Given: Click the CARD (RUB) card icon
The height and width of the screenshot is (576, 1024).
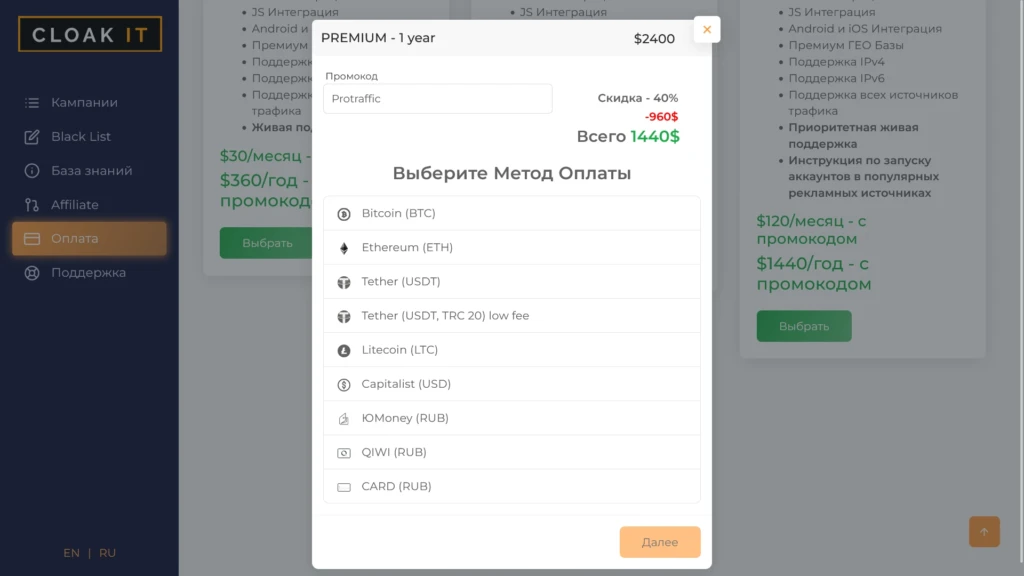Looking at the screenshot, I should coord(344,487).
